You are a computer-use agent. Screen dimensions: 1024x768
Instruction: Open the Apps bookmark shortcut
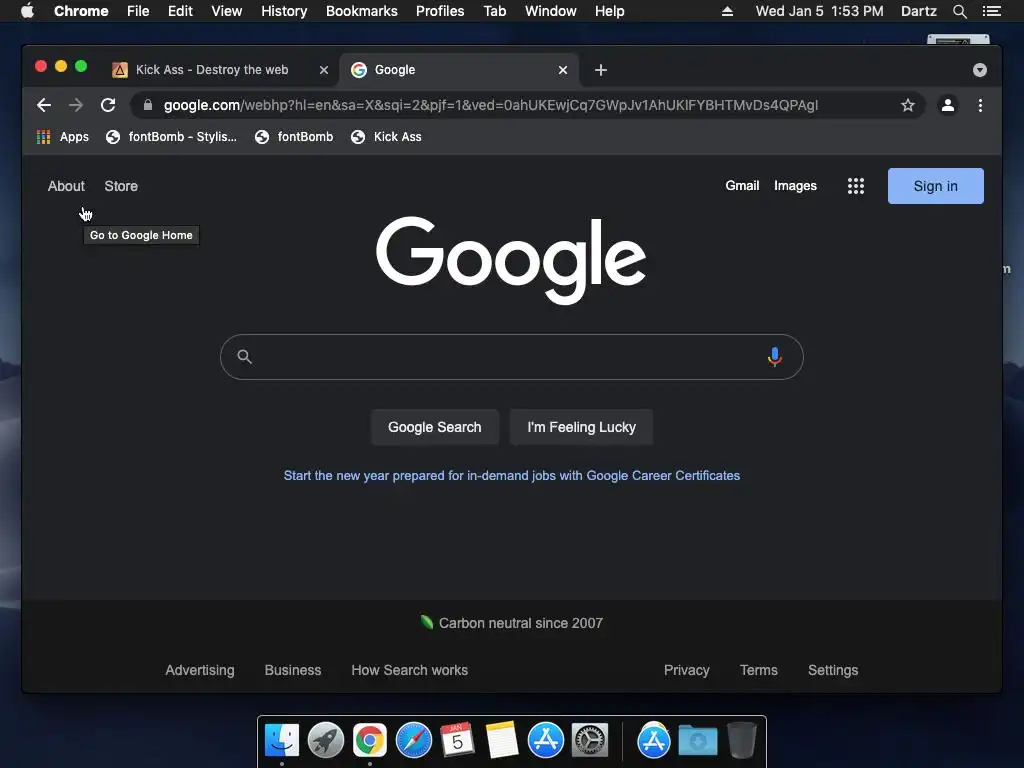pos(63,137)
